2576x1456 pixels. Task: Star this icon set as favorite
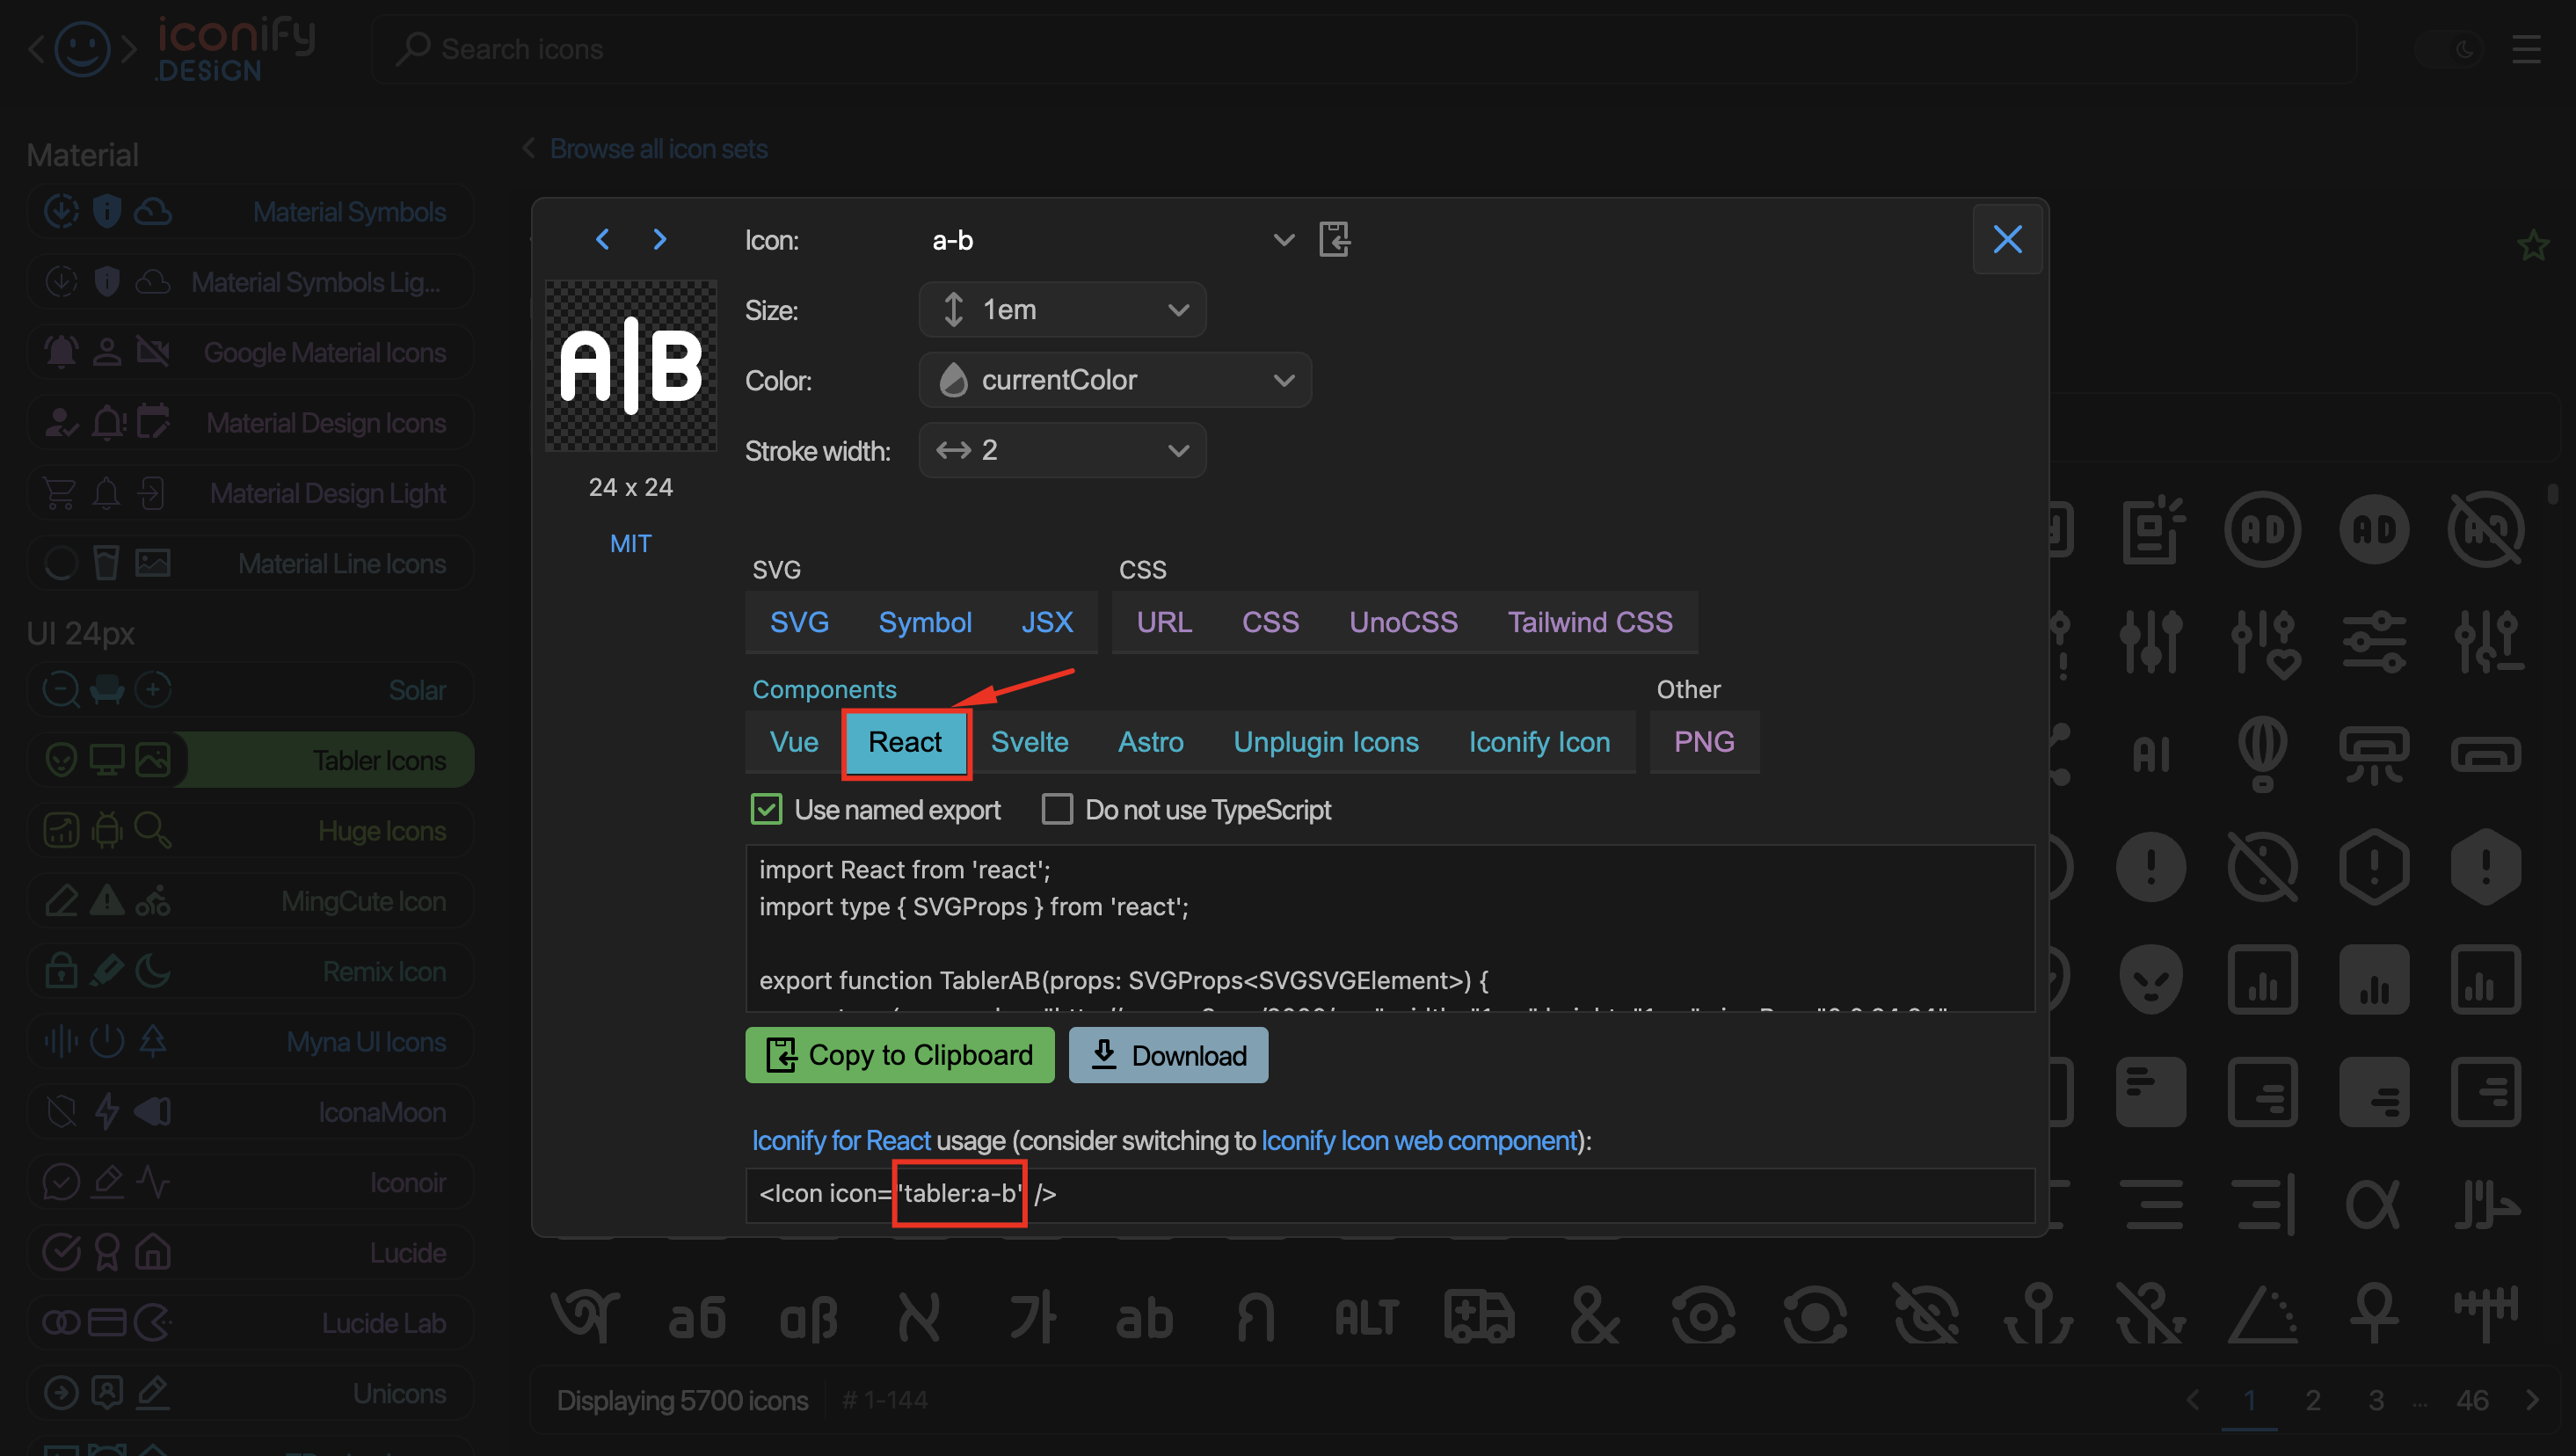tap(2533, 245)
